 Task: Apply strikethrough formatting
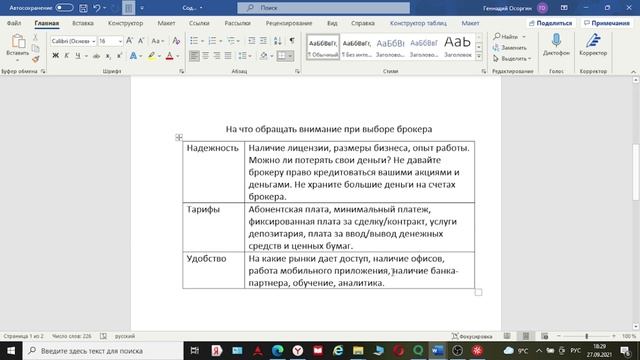[96, 56]
